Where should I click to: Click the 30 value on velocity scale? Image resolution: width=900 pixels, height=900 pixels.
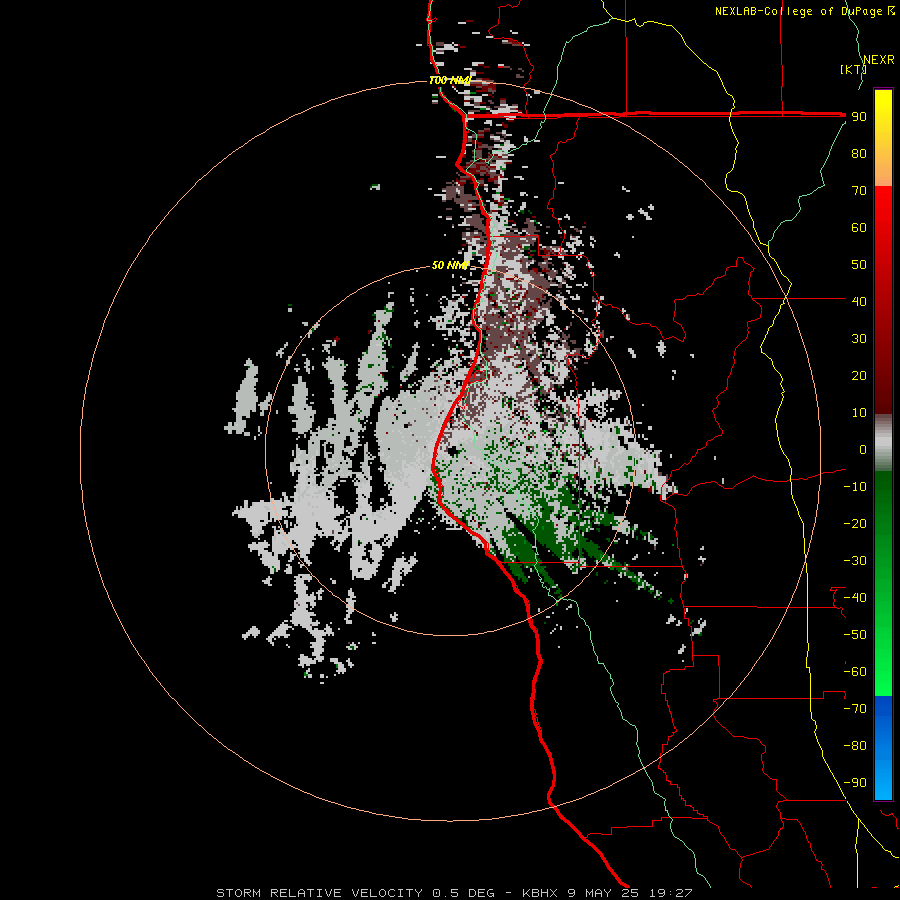point(859,339)
